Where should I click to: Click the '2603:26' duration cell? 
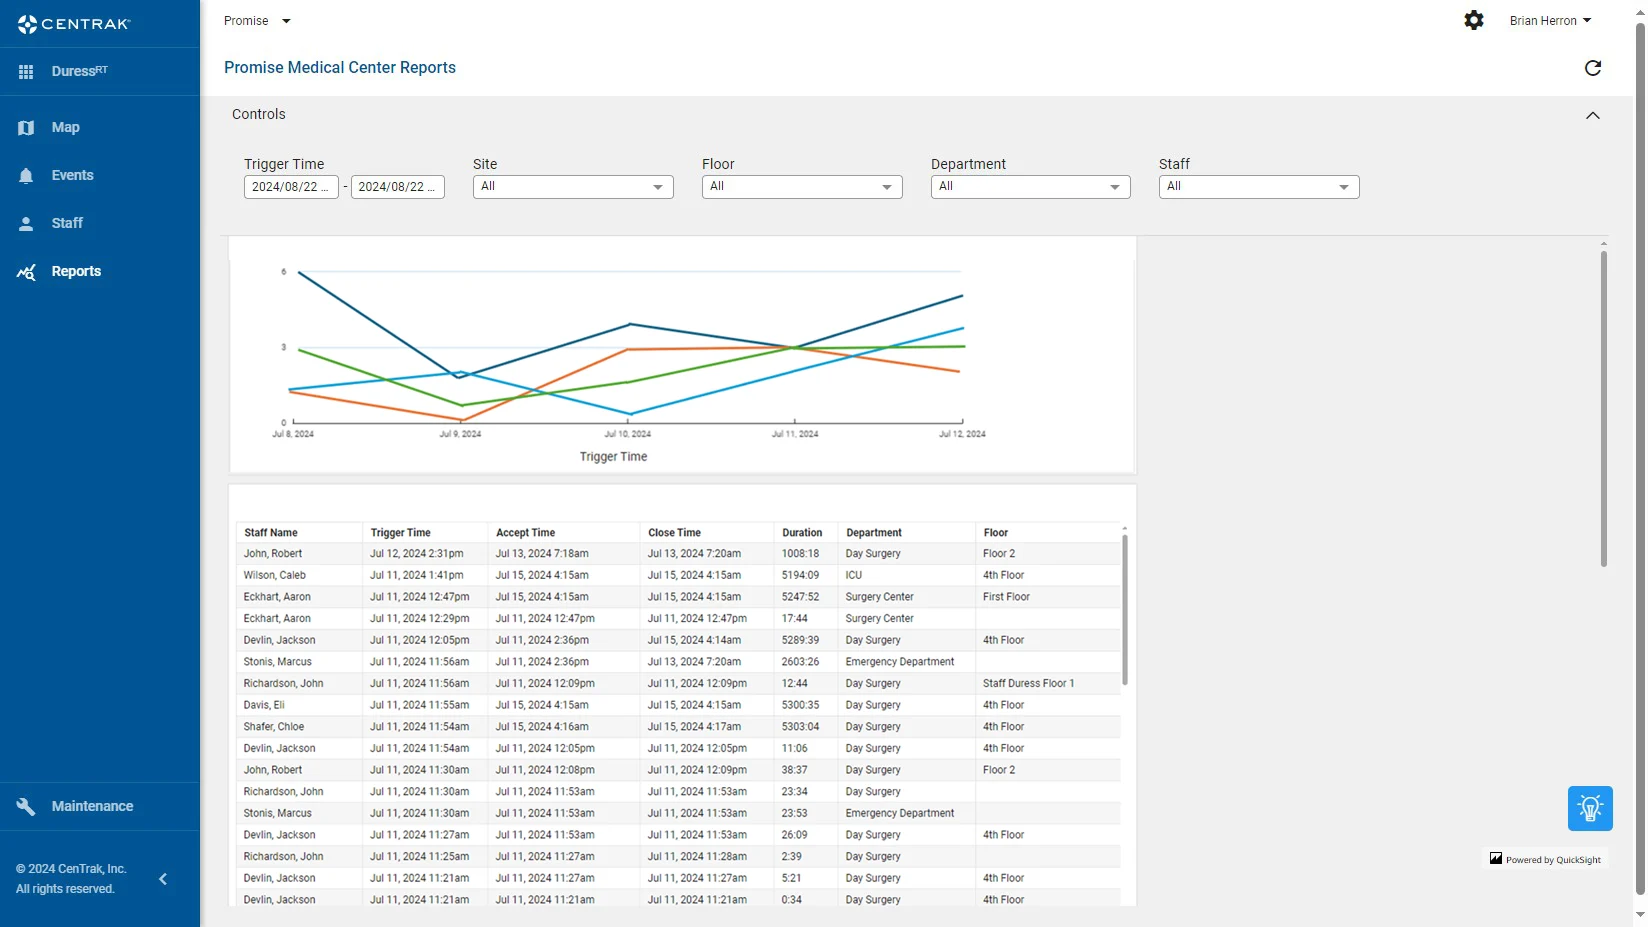[800, 662]
